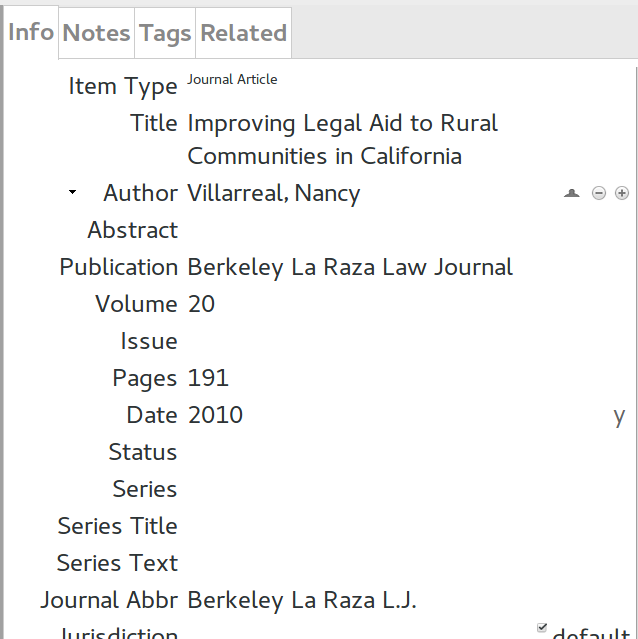Select the Info tab

pyautogui.click(x=31, y=32)
